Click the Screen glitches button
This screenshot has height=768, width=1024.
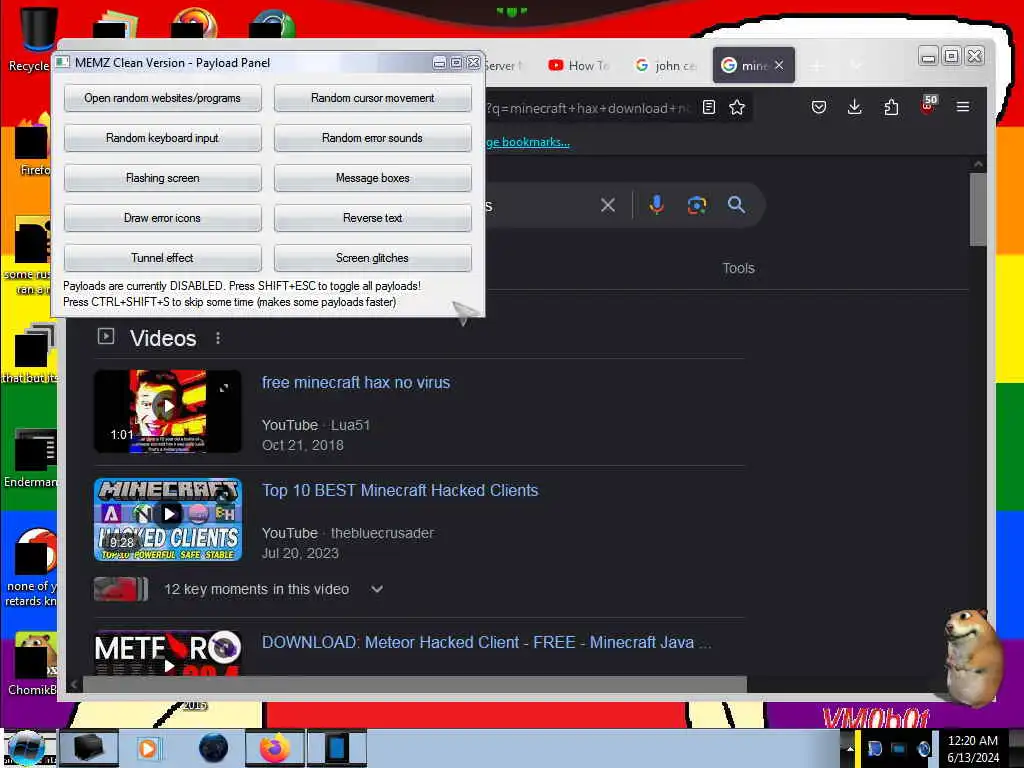[x=372, y=257]
